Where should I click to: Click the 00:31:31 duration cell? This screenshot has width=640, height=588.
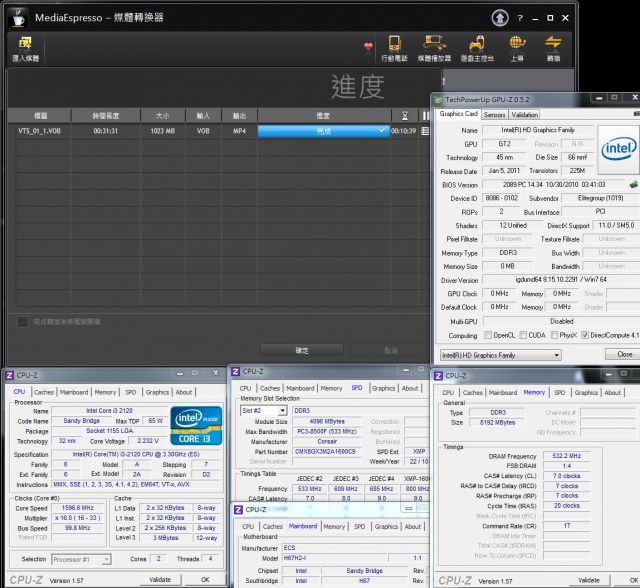coord(105,131)
